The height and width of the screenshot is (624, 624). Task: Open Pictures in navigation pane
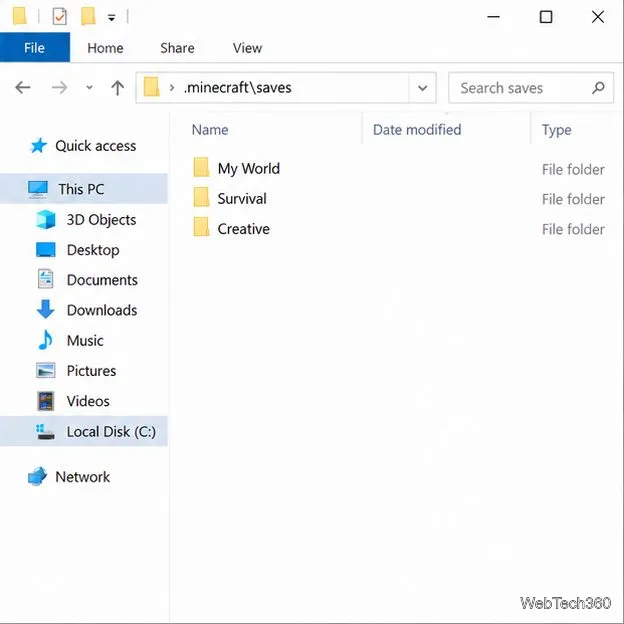click(91, 371)
